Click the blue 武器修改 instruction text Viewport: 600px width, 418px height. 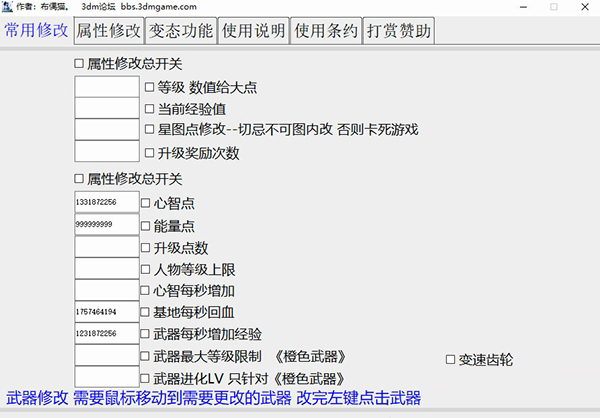pos(214,398)
